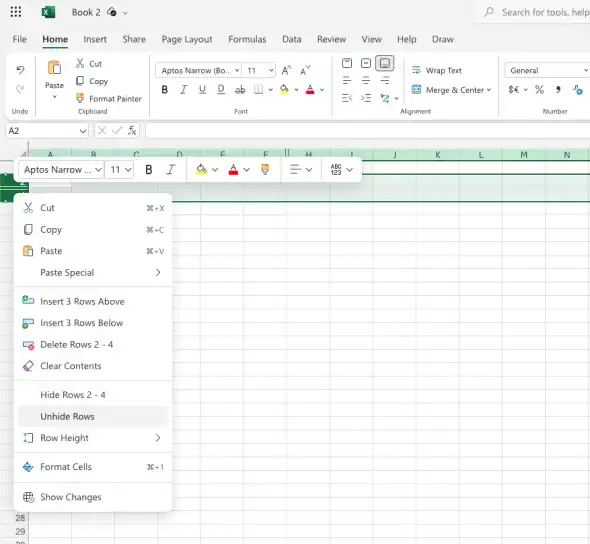Expand Merge & Center dropdown
The height and width of the screenshot is (544, 590).
489,90
